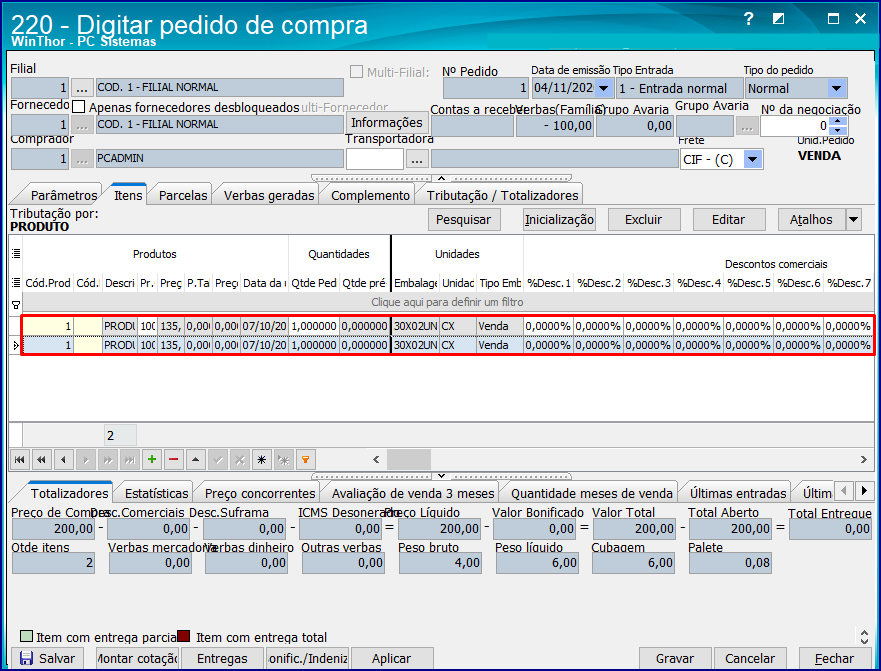Collapse header panel with up chevron
This screenshot has height=671, width=881.
(x=442, y=178)
